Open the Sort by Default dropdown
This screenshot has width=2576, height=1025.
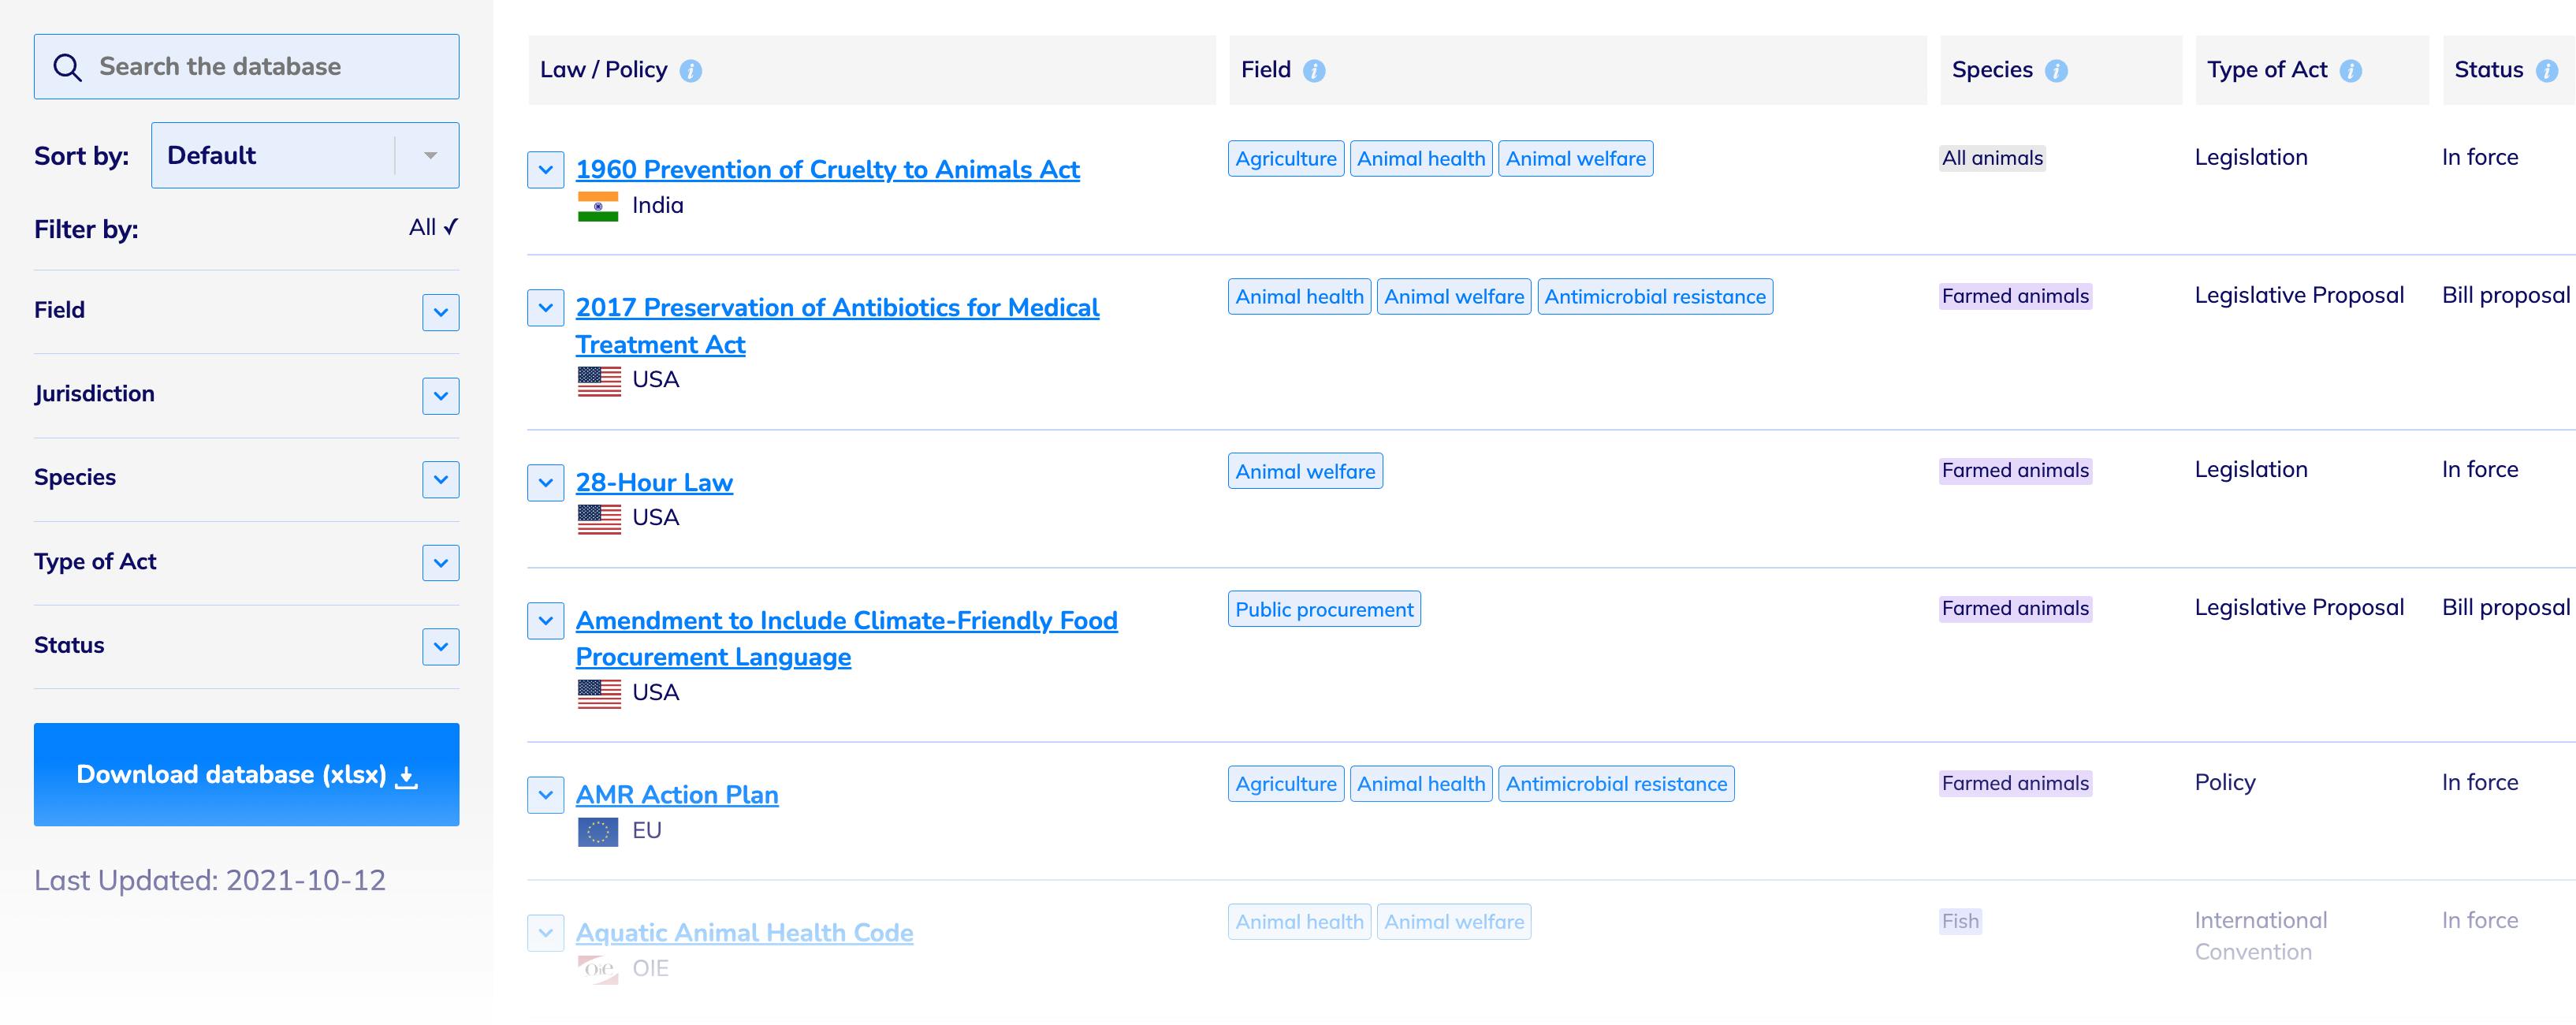[x=305, y=156]
